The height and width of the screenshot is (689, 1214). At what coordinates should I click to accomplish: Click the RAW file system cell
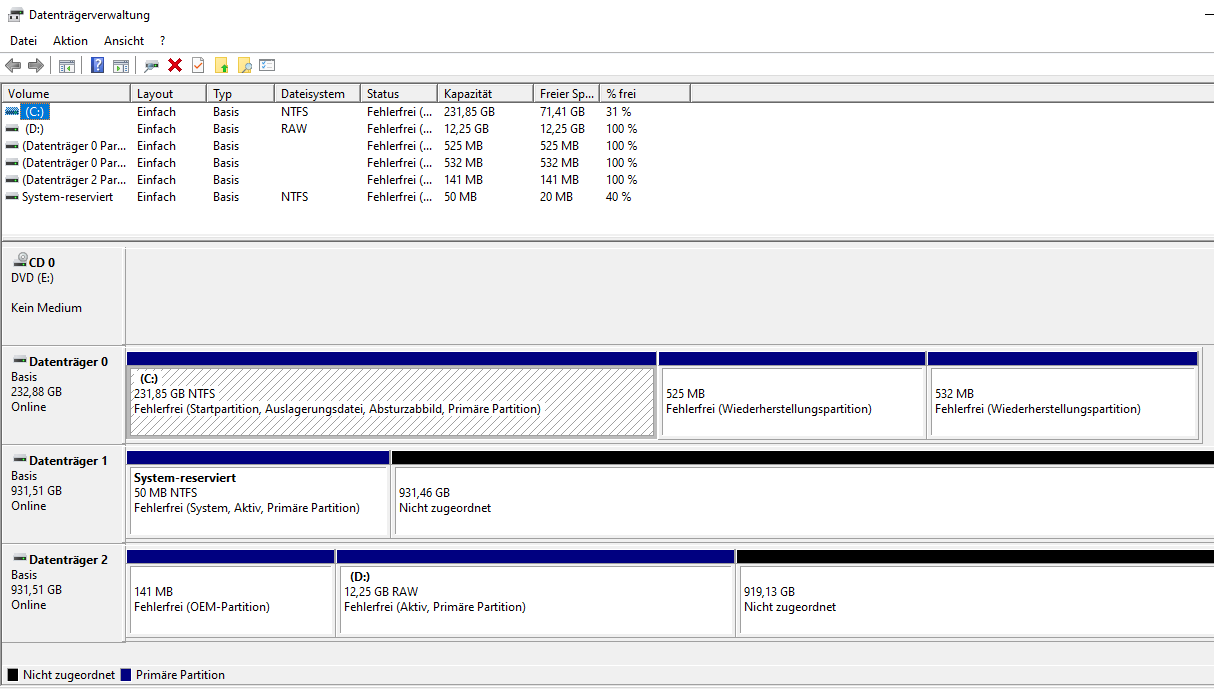(x=294, y=128)
